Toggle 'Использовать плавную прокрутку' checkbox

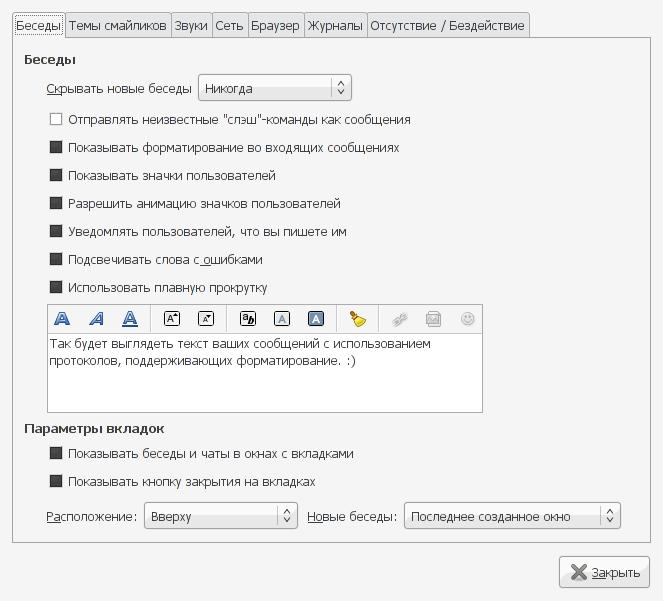(56, 287)
